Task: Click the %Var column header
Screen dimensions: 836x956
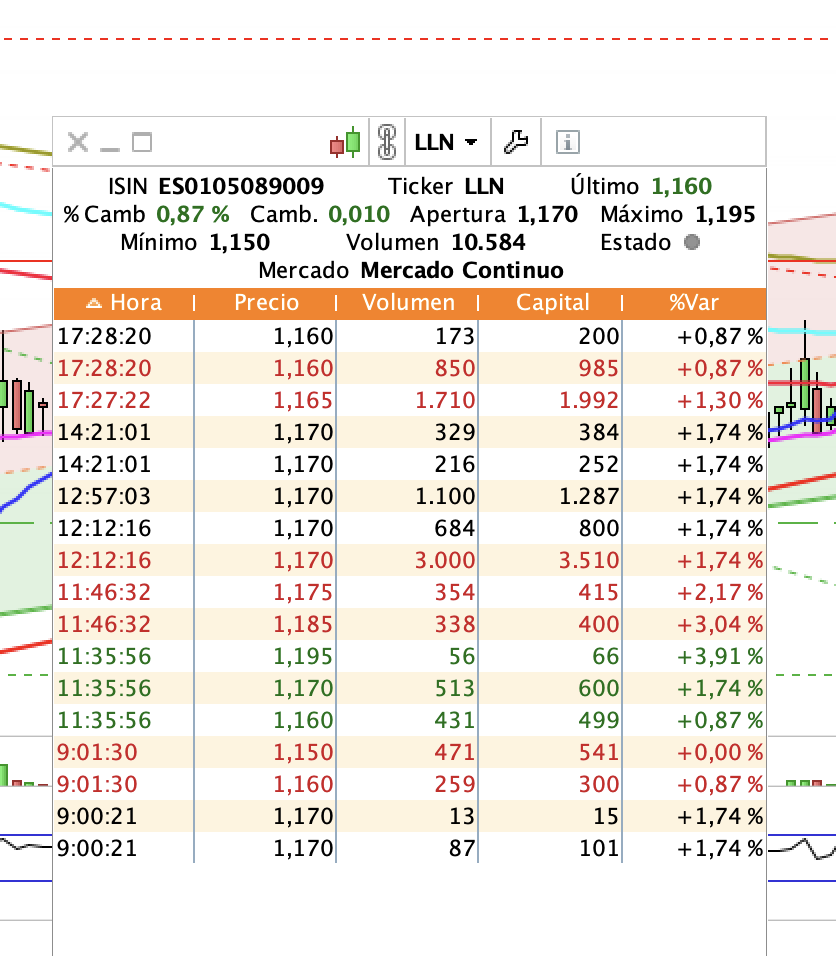Action: pos(694,303)
